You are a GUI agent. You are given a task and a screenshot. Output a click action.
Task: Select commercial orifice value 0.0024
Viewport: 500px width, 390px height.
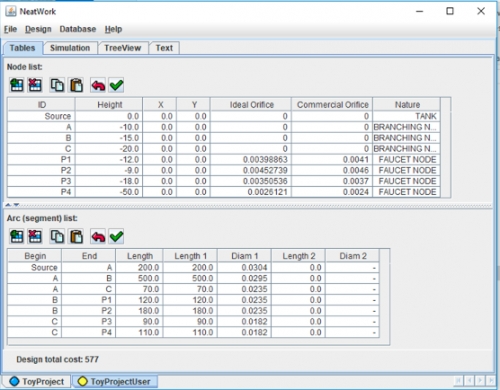(332, 192)
